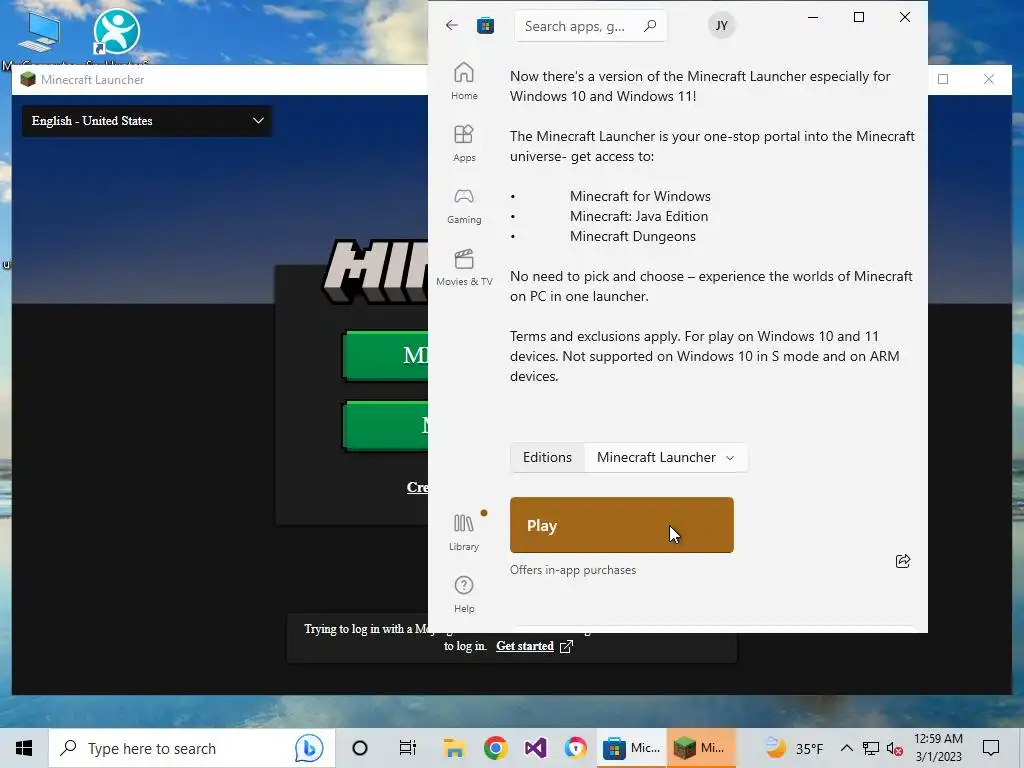Click the volume icon in system tray
This screenshot has height=768, width=1024.
(x=894, y=748)
